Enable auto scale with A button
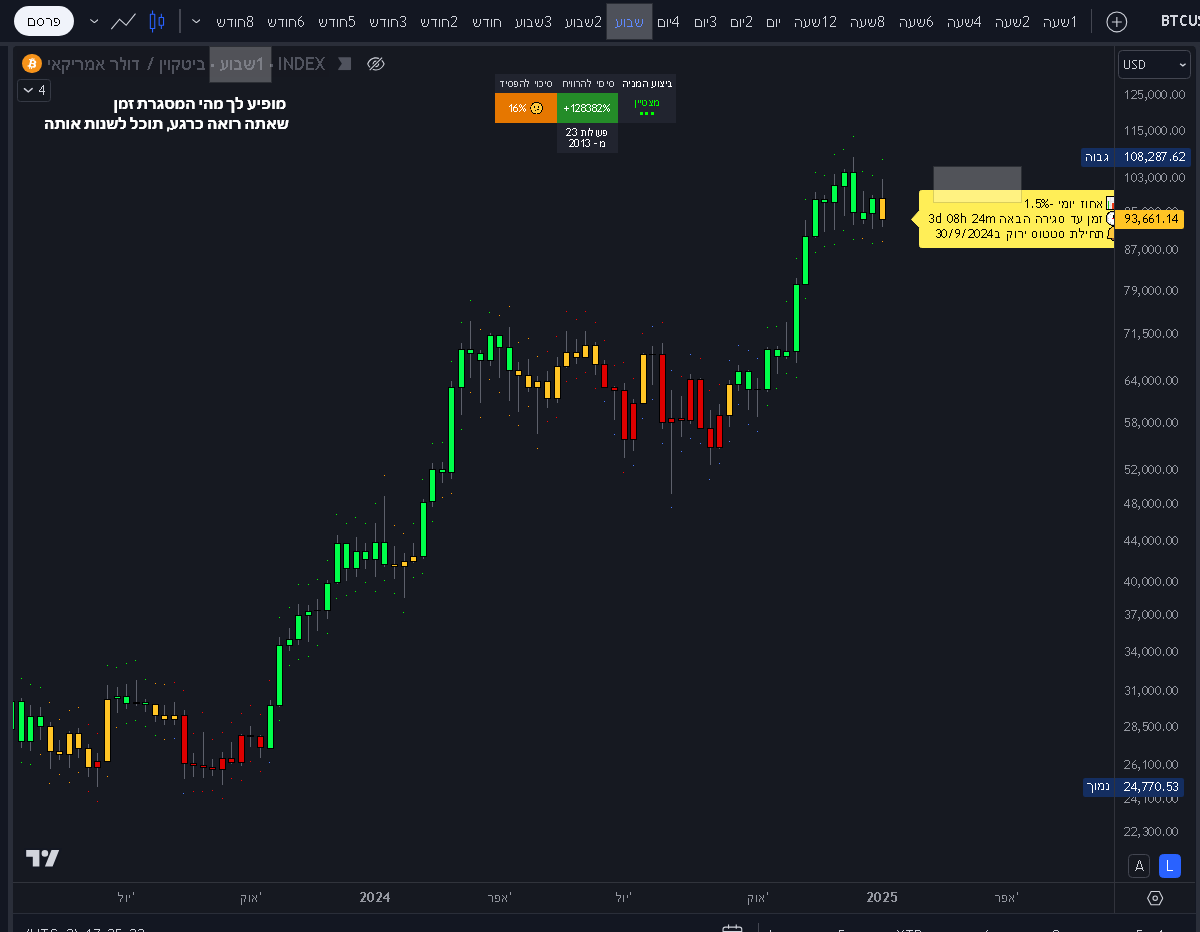Viewport: 1200px width, 932px height. click(x=1138, y=866)
